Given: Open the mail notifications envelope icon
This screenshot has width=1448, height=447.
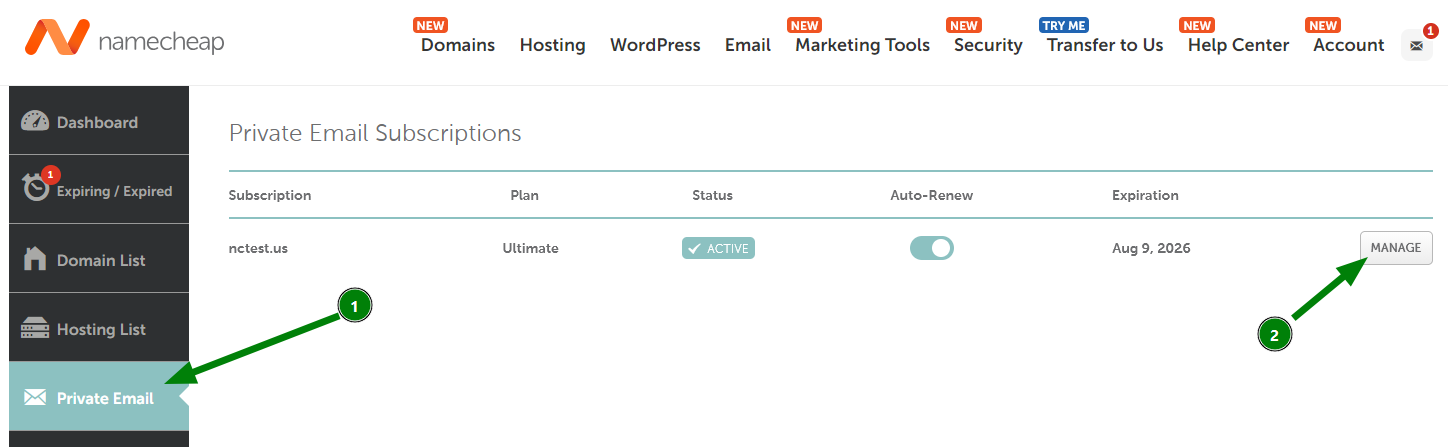Looking at the screenshot, I should coord(1416,46).
